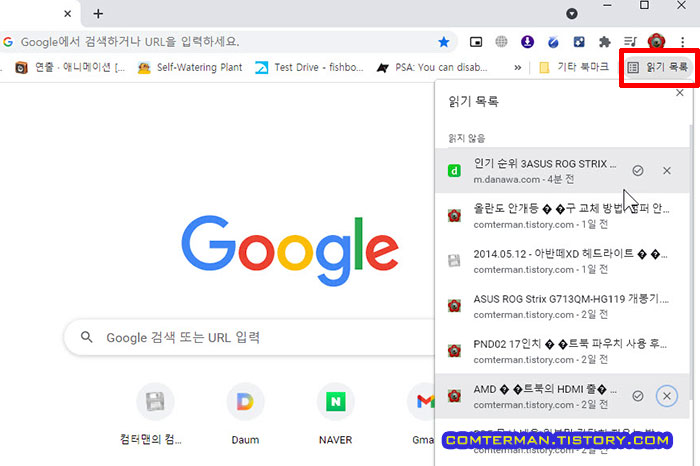Click the grey globe extension icon
The width and height of the screenshot is (700, 466).
tap(501, 42)
